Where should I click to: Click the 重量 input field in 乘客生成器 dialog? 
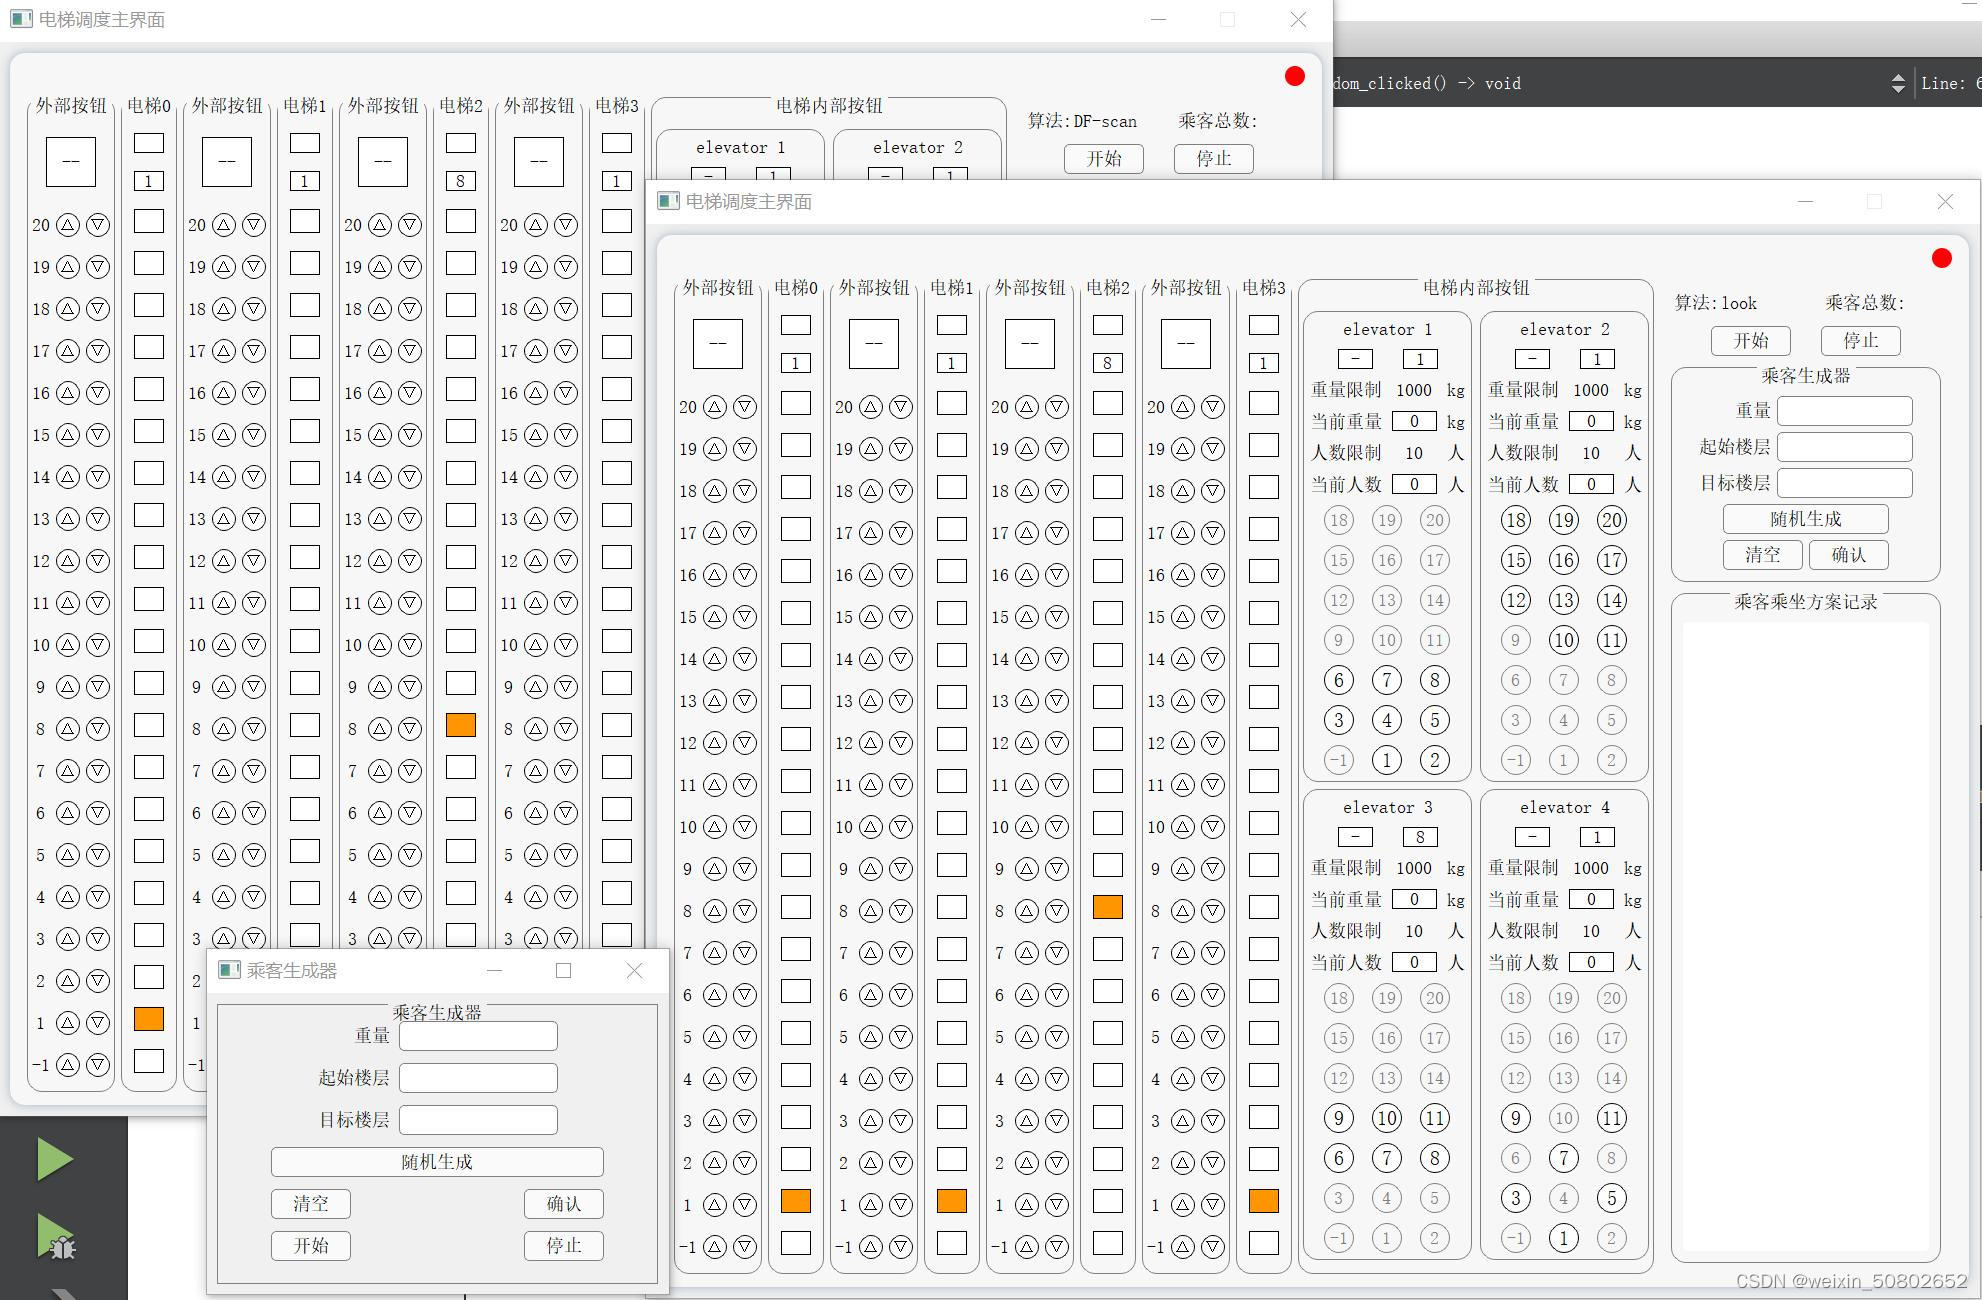coord(478,1036)
